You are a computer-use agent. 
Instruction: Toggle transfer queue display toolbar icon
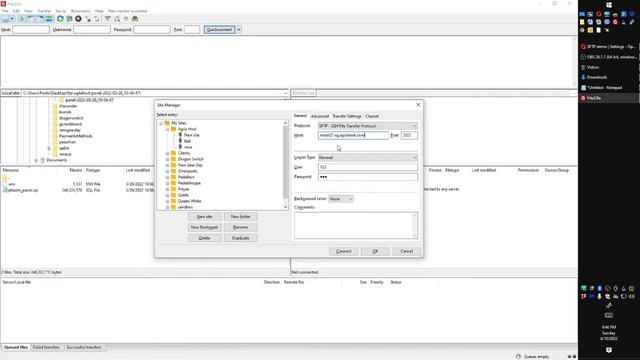coord(49,19)
